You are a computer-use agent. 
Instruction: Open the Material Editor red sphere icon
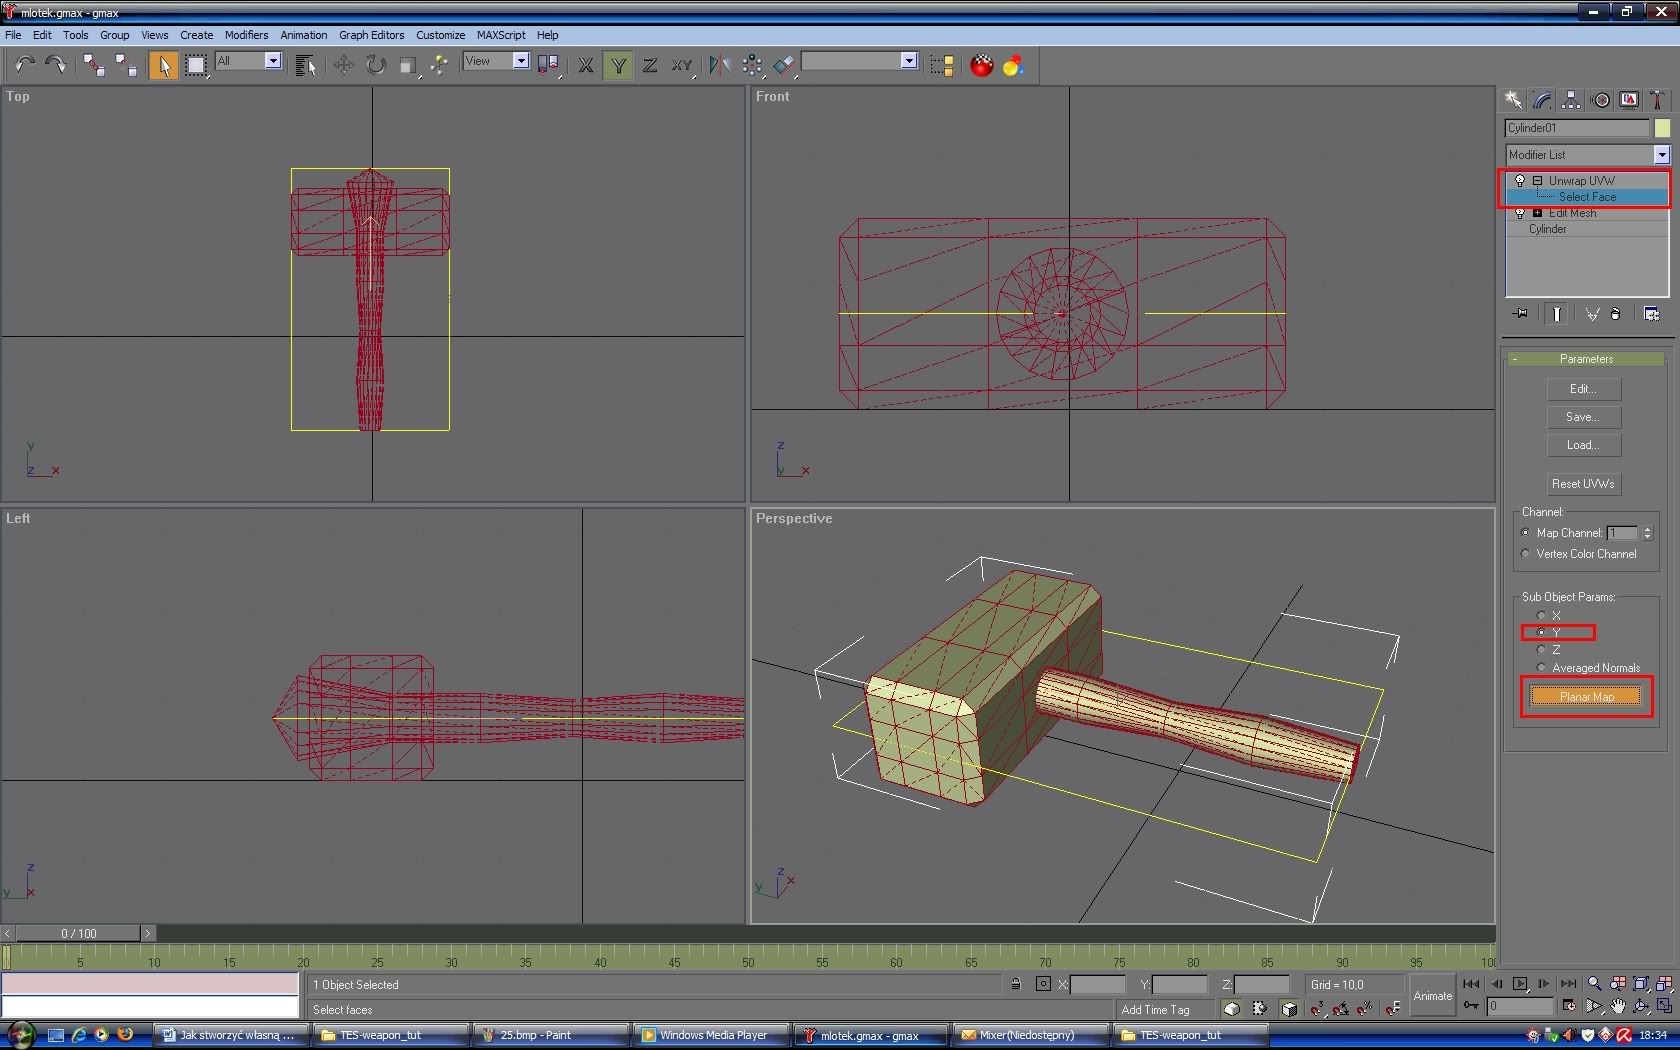pos(982,65)
